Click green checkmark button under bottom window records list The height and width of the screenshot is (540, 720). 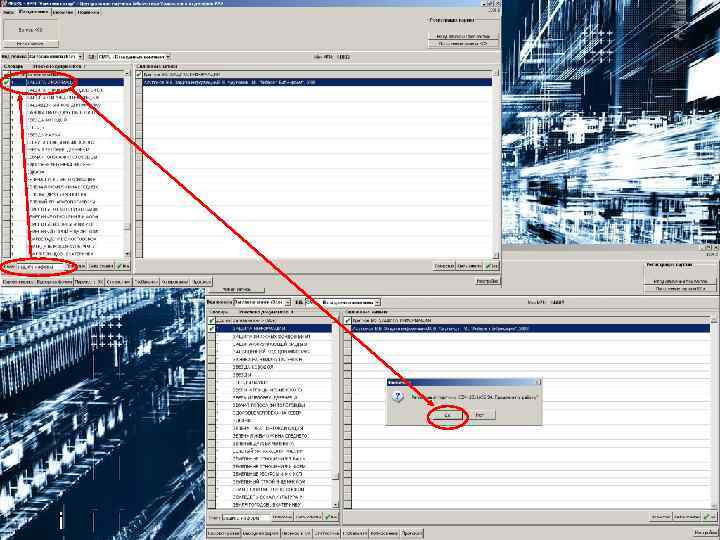709,517
